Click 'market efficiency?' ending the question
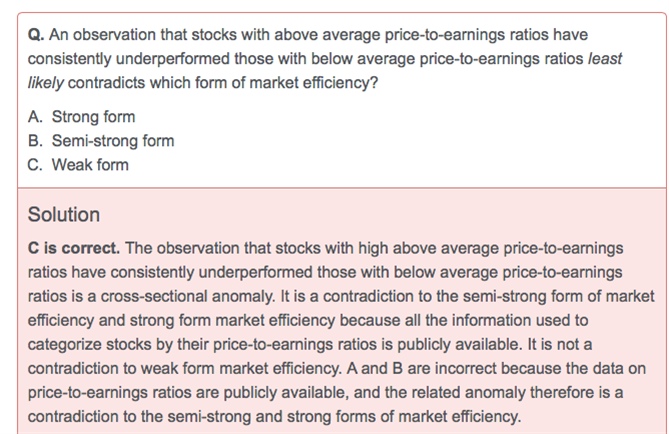 pyautogui.click(x=314, y=83)
